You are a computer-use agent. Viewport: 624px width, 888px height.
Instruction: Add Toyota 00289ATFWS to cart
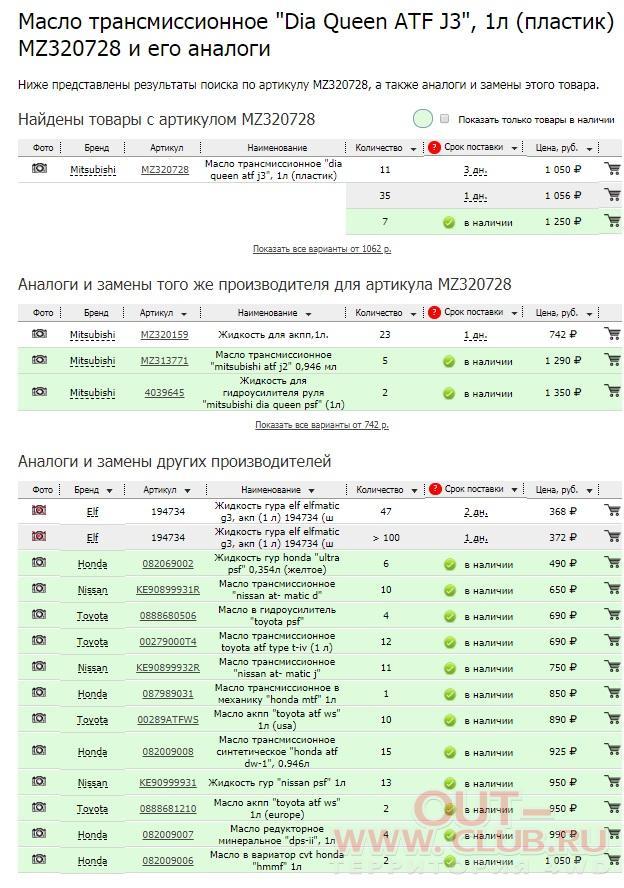coord(612,719)
